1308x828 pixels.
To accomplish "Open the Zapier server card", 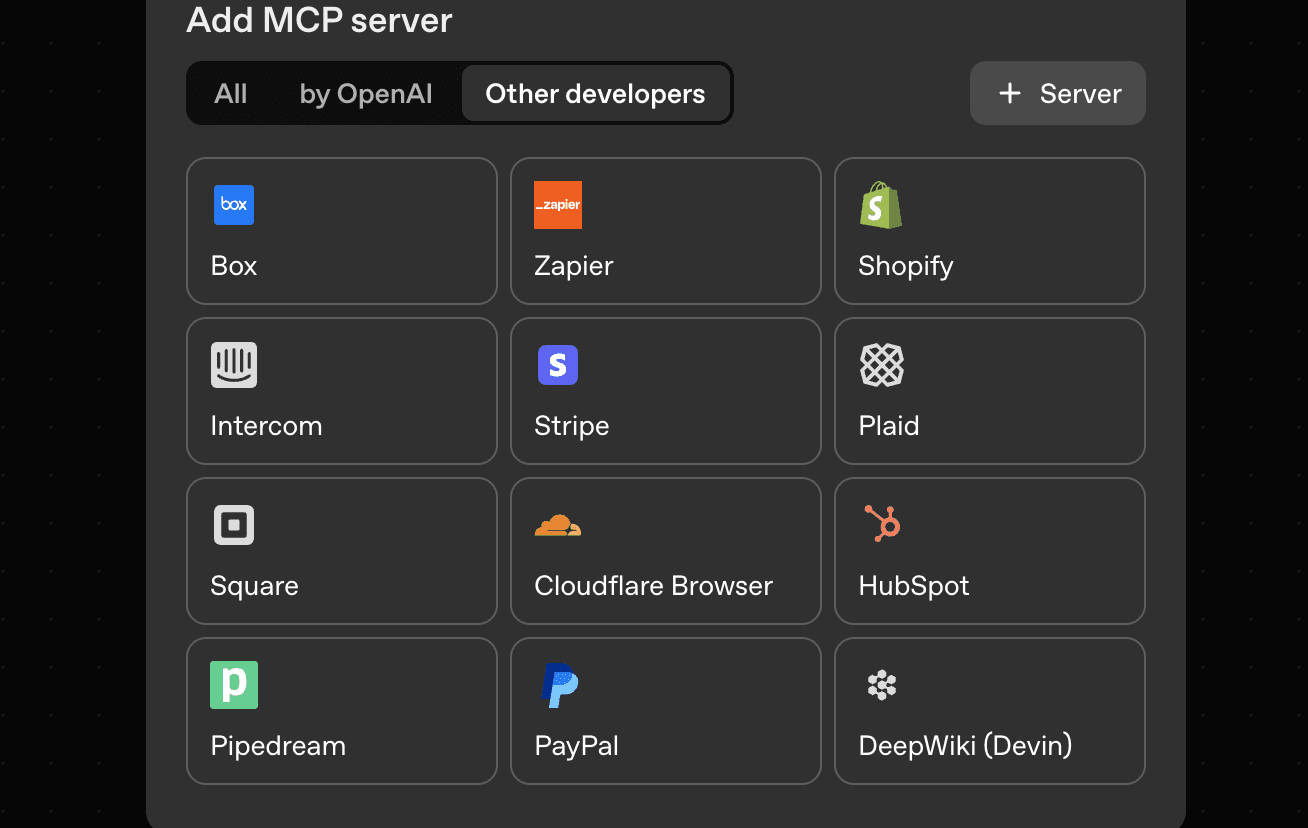I will (x=665, y=231).
